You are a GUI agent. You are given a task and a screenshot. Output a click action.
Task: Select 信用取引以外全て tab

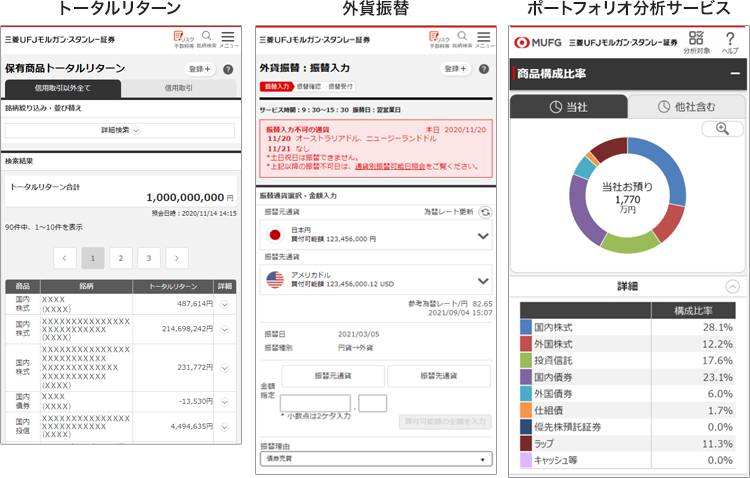pos(63,88)
